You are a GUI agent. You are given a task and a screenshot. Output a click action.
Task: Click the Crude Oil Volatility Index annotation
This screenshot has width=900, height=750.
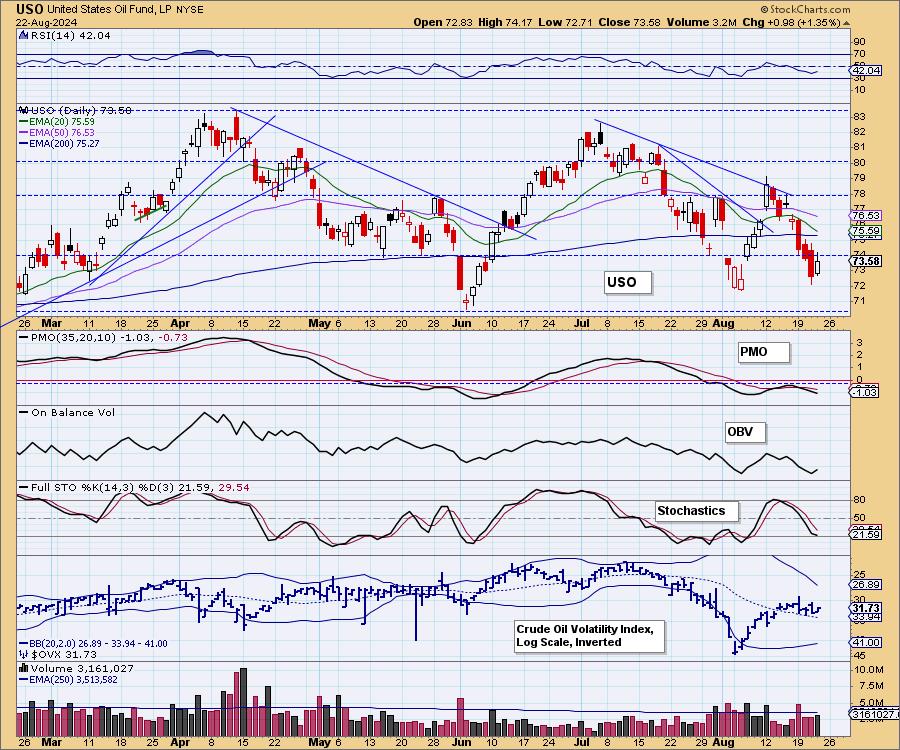pos(589,636)
